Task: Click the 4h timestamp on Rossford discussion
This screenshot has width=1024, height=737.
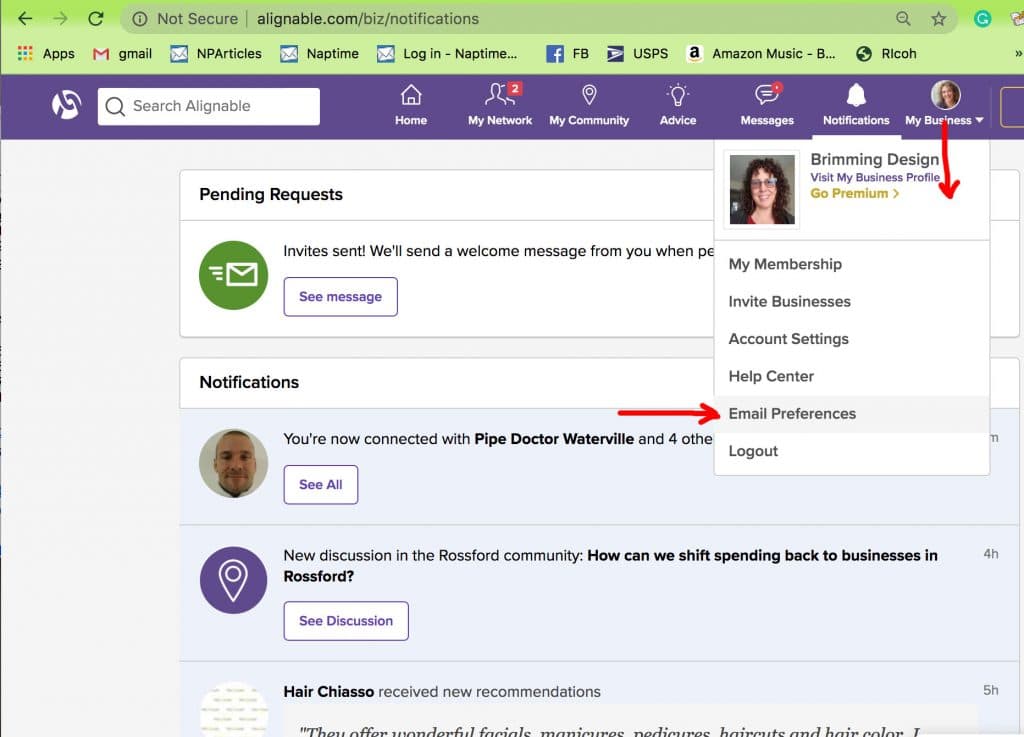Action: coord(991,554)
